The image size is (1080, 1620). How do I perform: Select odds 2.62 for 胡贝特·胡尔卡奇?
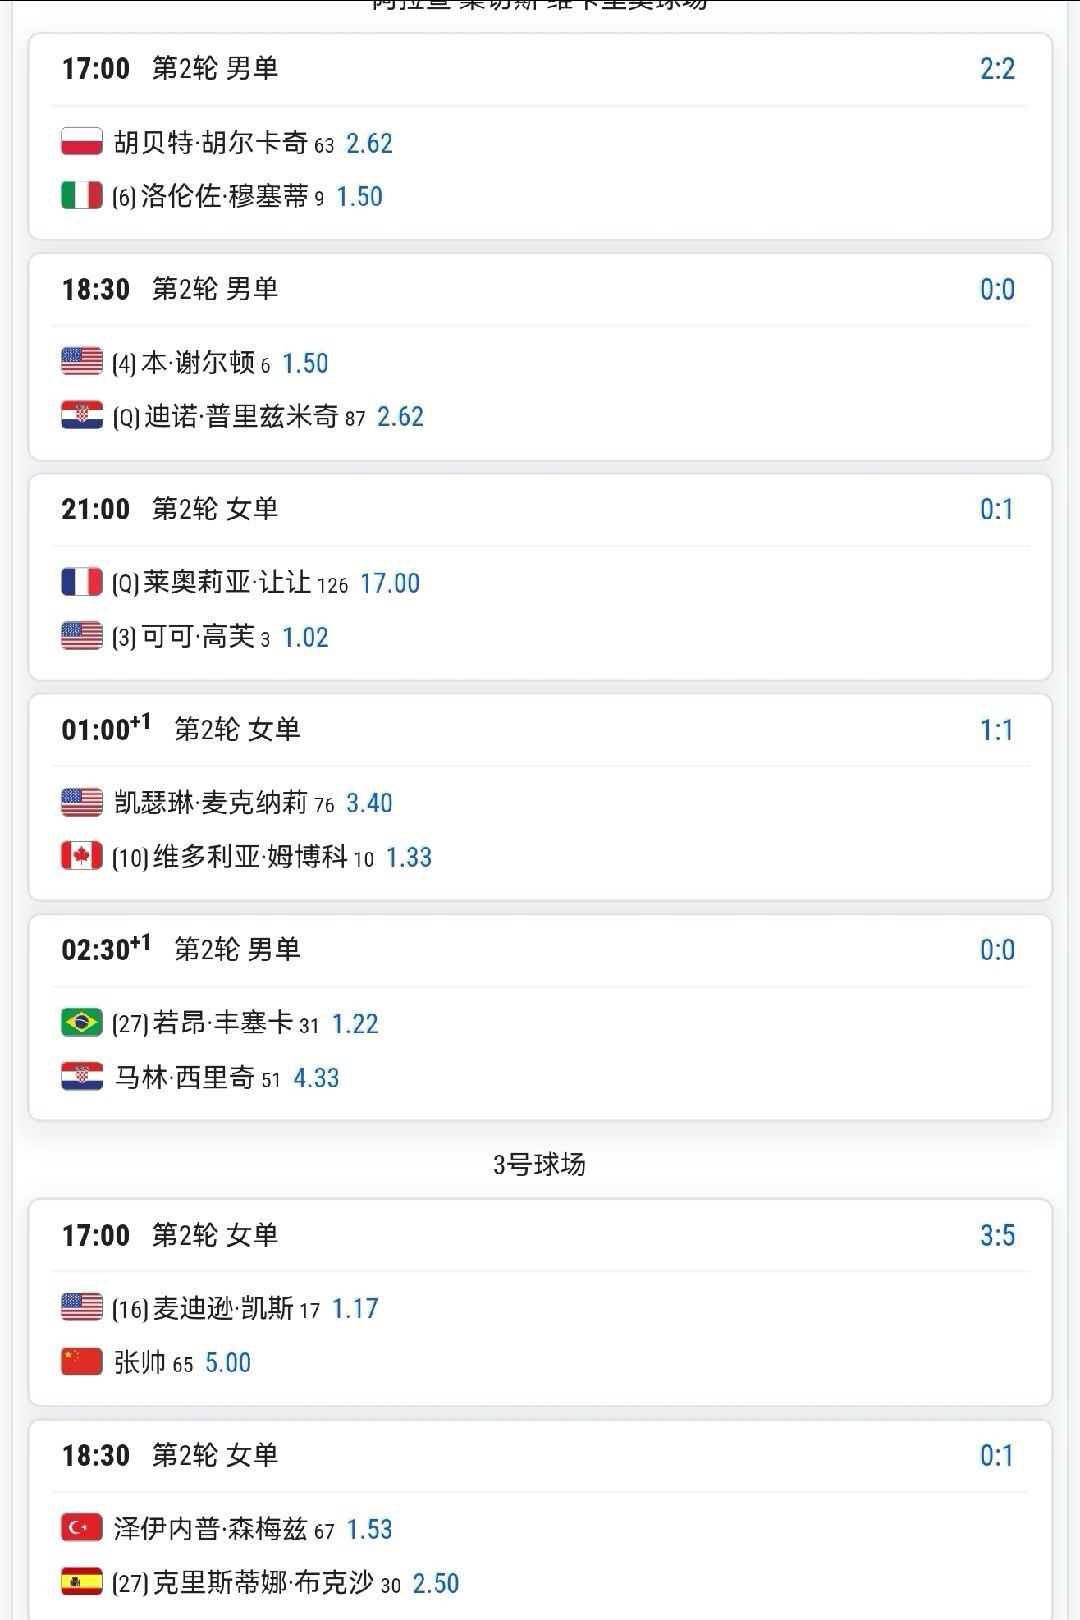tap(369, 143)
